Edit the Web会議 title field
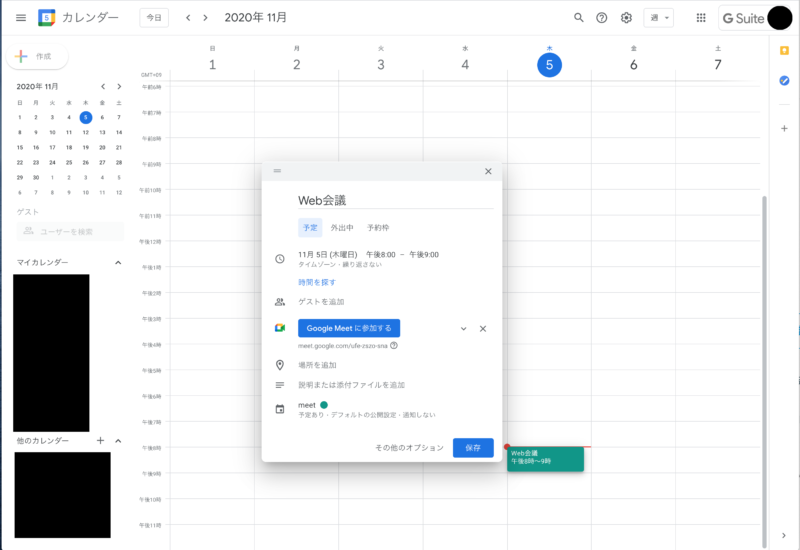Viewport: 800px width, 550px height. [x=395, y=200]
